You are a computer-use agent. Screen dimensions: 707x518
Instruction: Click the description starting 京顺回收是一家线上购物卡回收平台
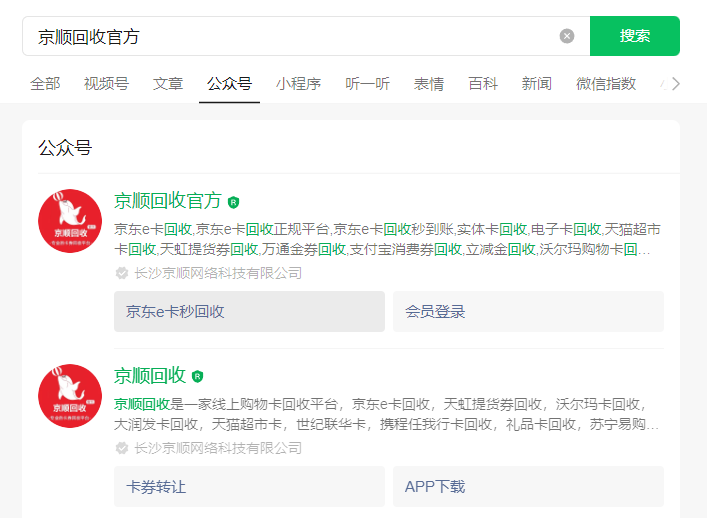tap(386, 414)
